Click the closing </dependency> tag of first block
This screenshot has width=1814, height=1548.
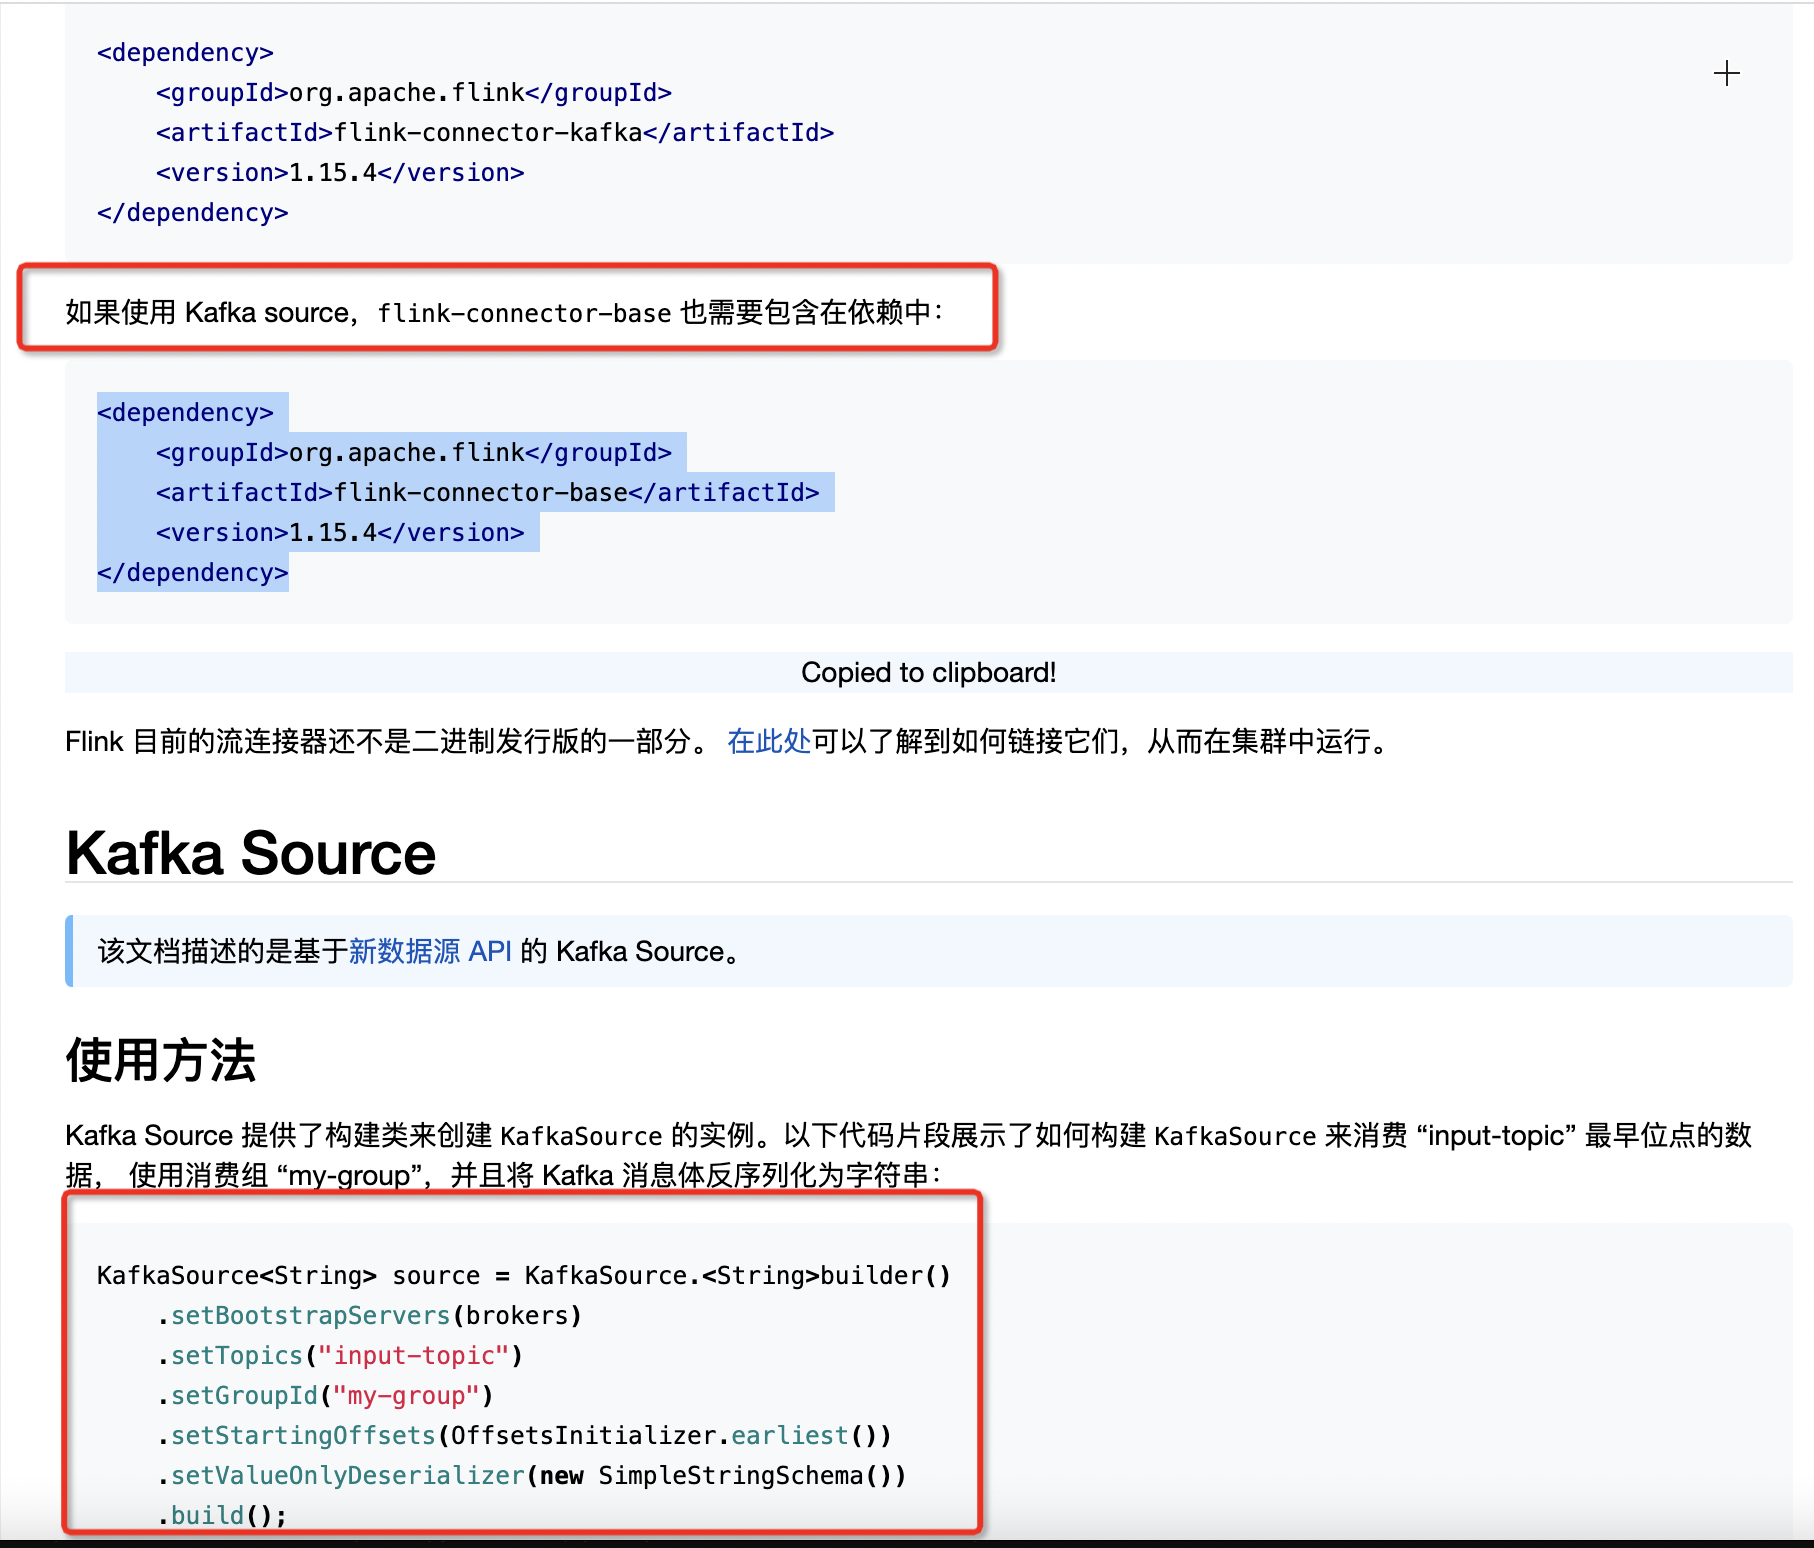point(193,212)
